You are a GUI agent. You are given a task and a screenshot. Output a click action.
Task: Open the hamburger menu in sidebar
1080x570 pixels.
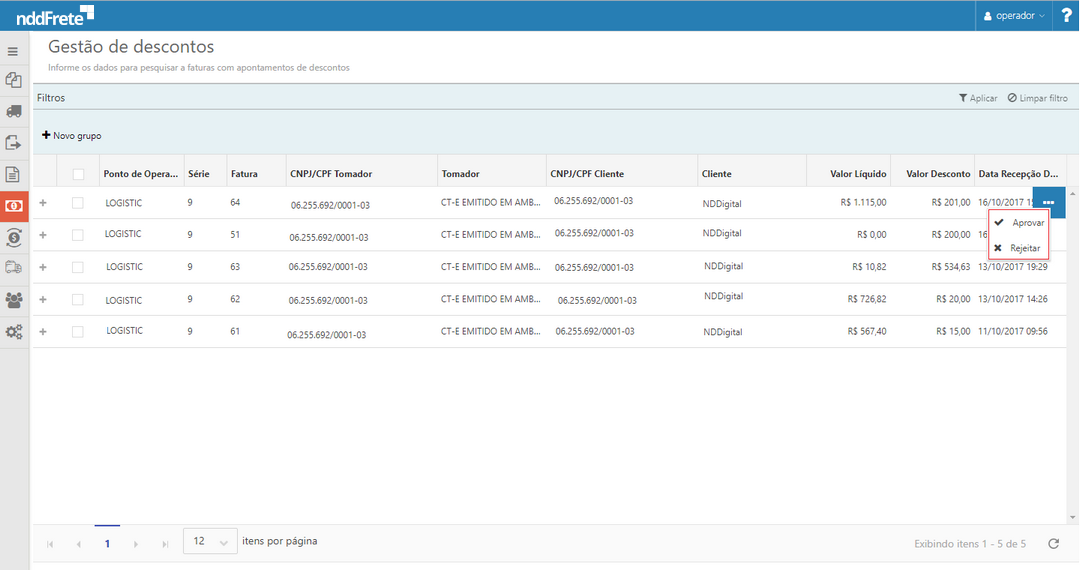click(14, 51)
